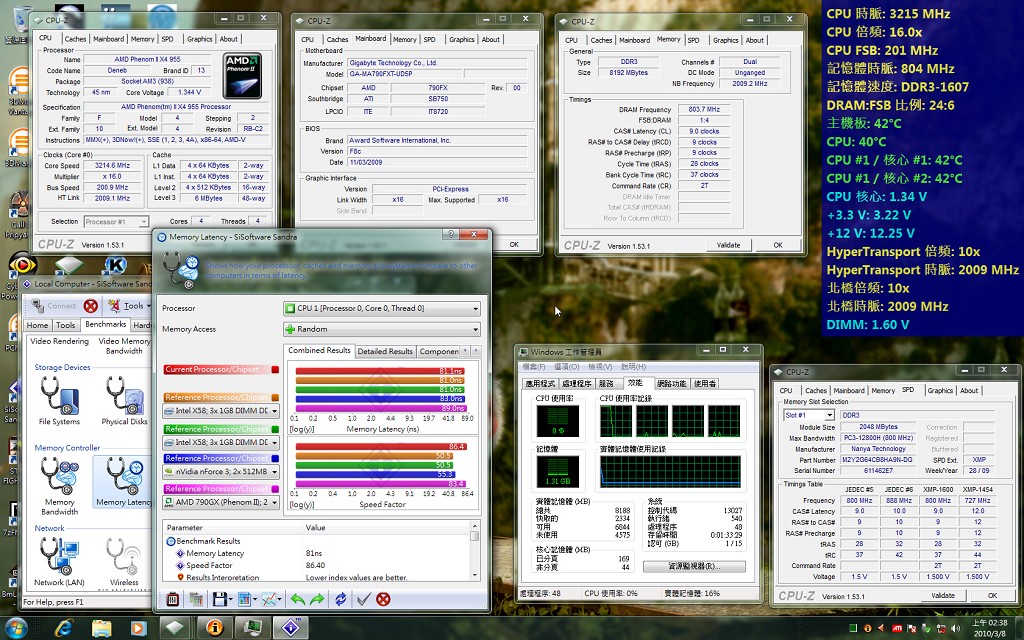Toggle the orange Reference Processor/Chipset checkbox
Viewport: 1024px width, 640px height.
point(275,397)
